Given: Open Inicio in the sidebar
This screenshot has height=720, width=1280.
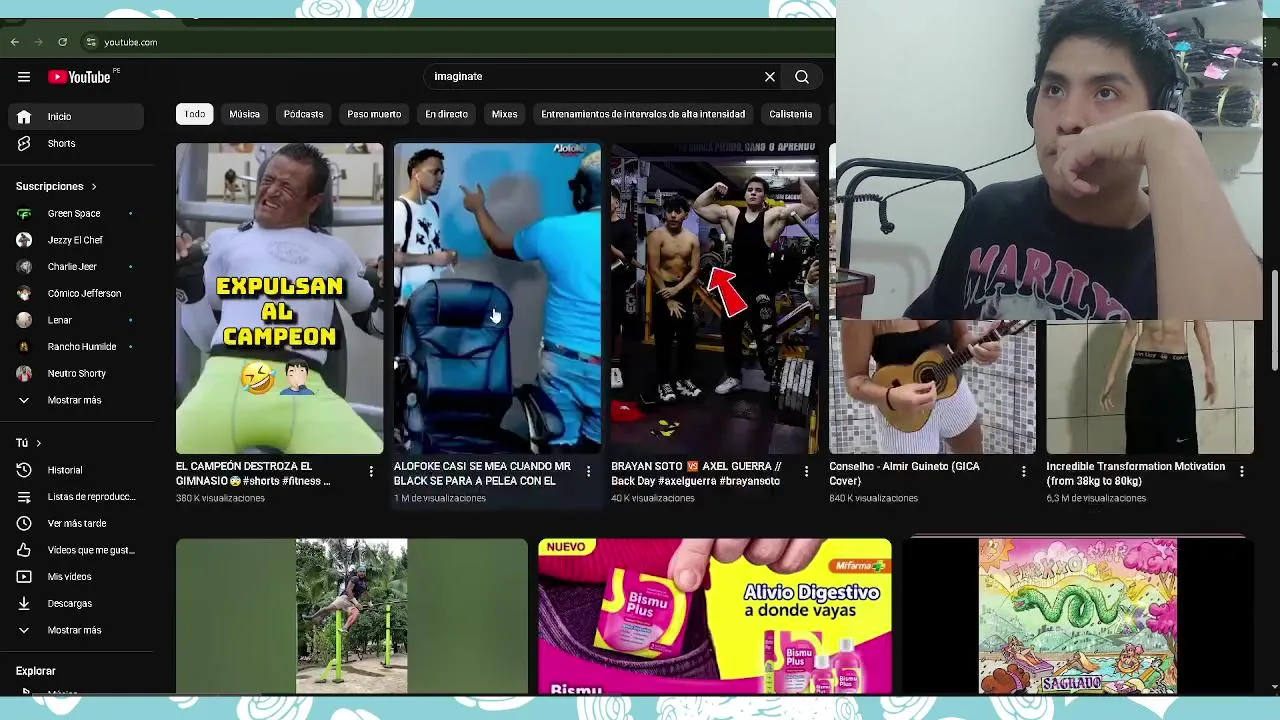Looking at the screenshot, I should [x=76, y=117].
